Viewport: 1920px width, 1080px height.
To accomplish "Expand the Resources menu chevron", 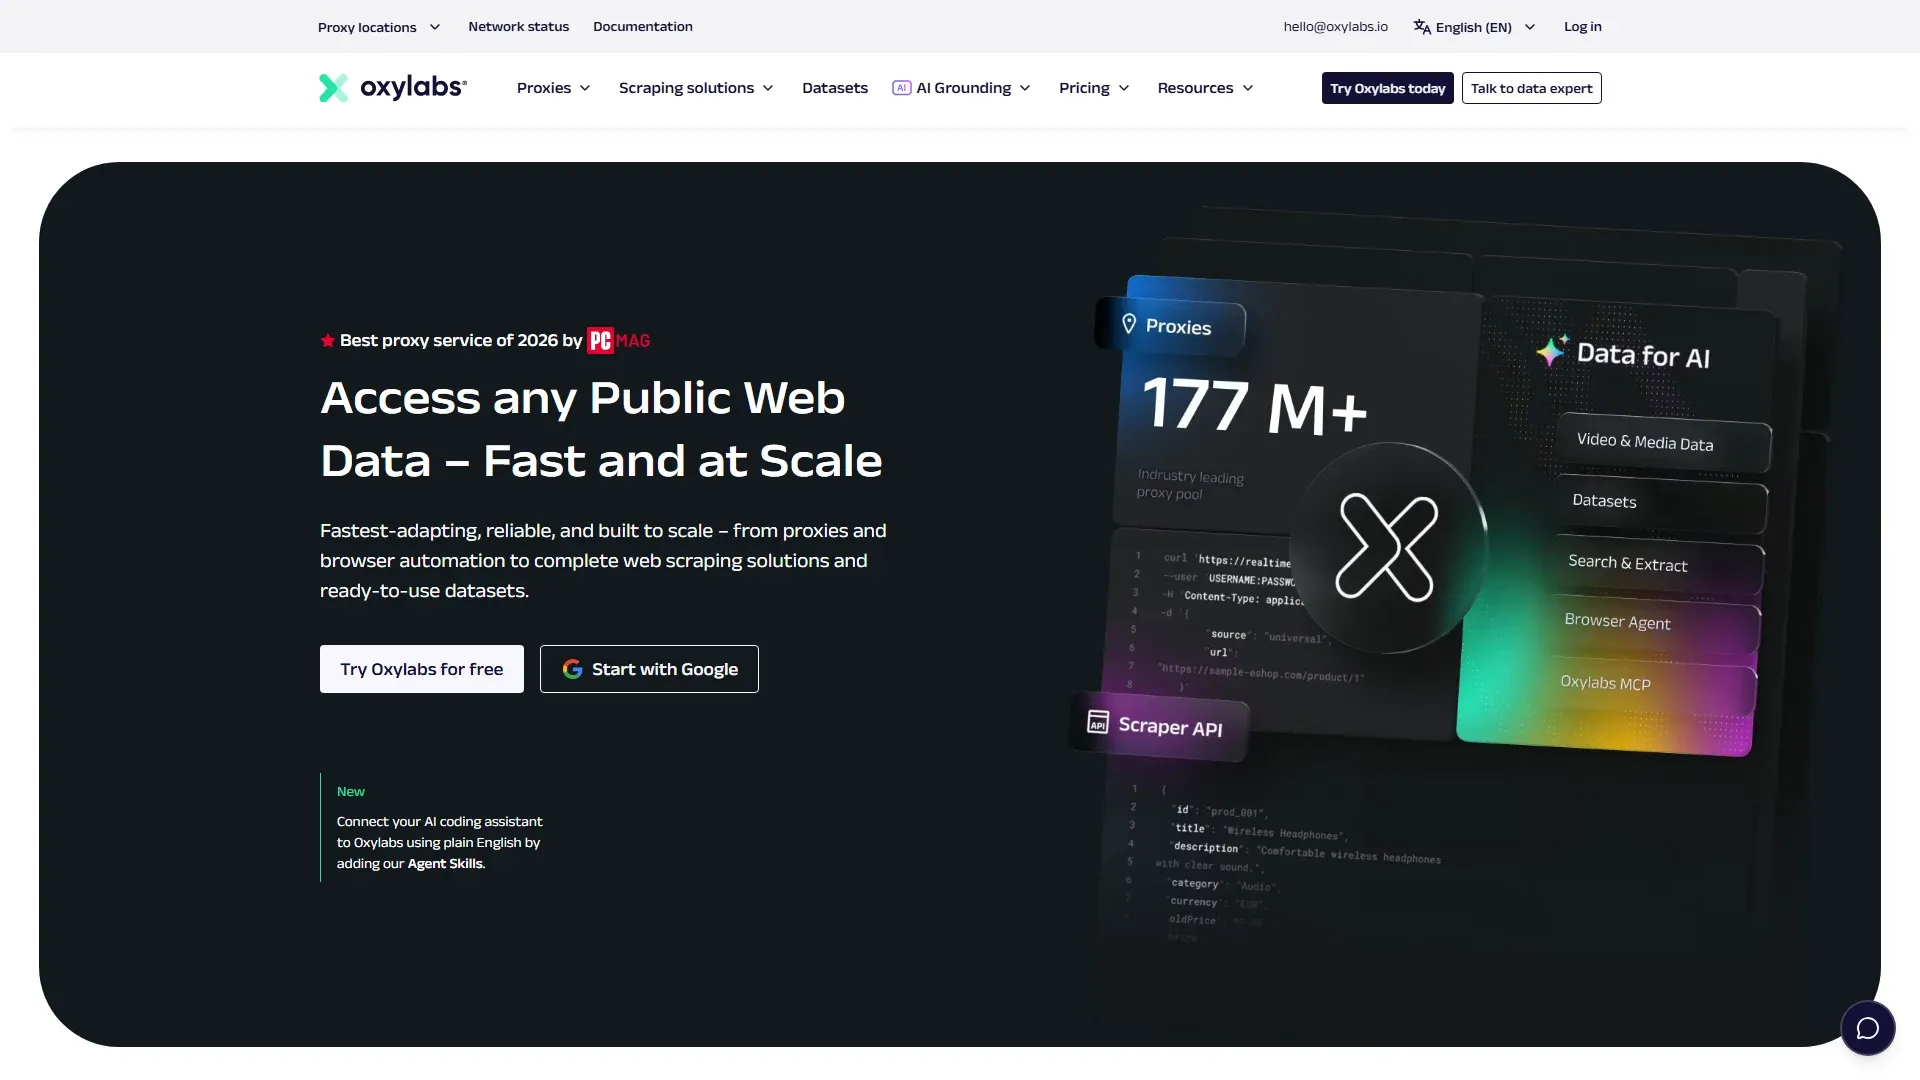I will tap(1248, 88).
